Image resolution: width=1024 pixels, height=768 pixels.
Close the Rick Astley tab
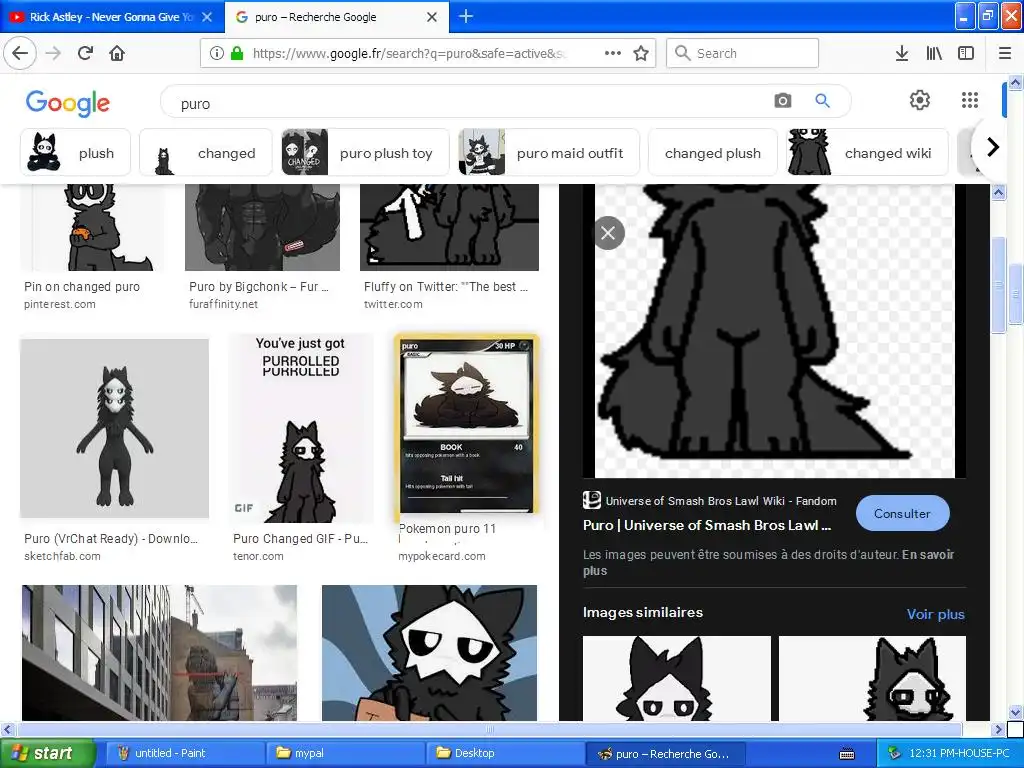207,17
